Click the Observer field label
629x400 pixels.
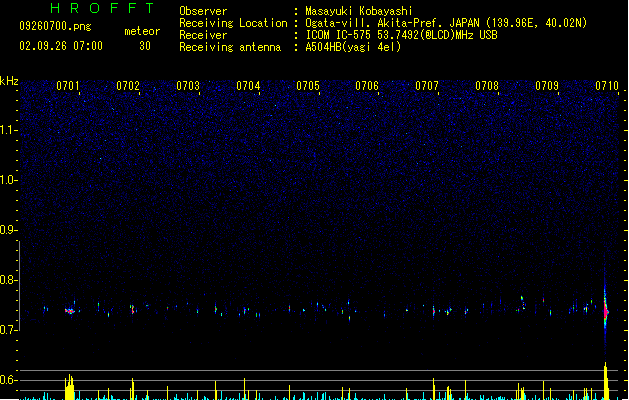pos(203,11)
